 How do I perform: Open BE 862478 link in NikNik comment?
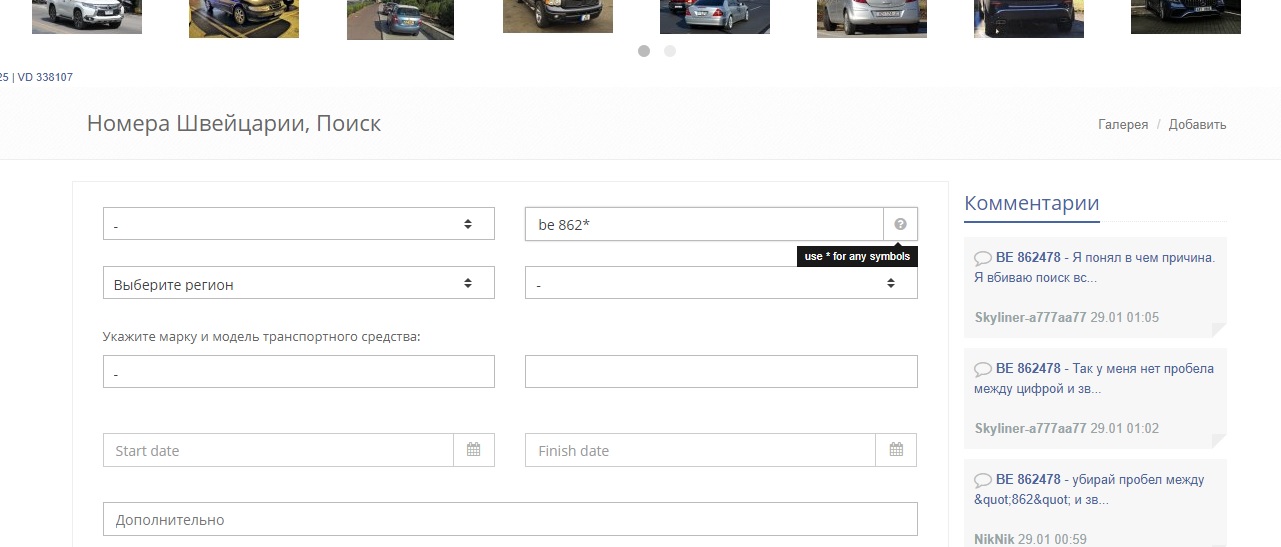click(x=1028, y=479)
